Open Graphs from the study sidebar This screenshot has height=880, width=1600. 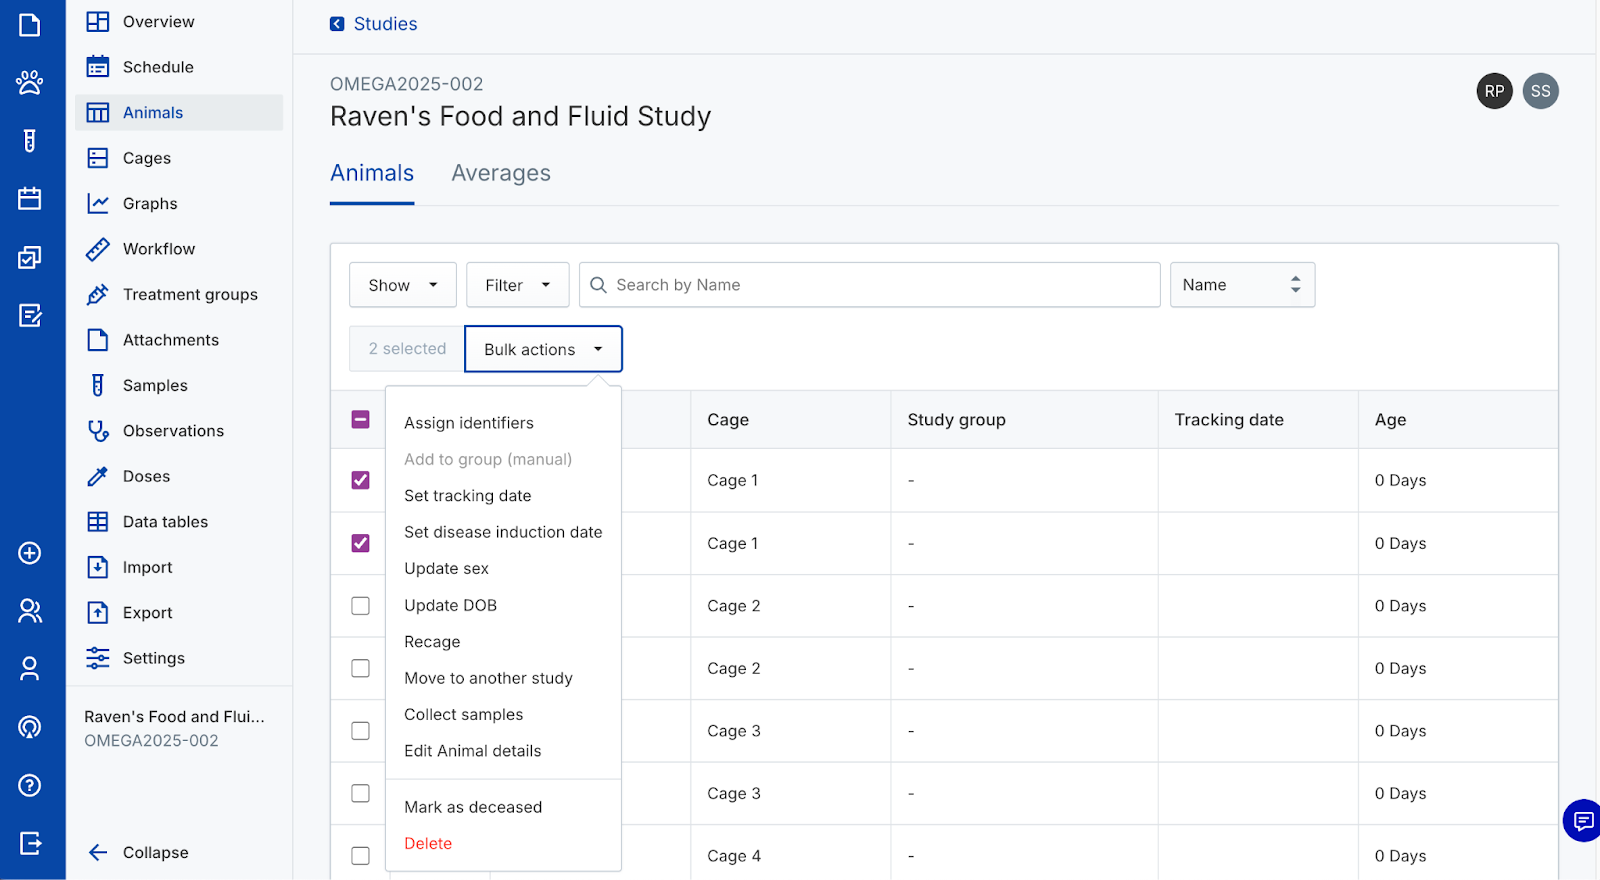click(150, 204)
